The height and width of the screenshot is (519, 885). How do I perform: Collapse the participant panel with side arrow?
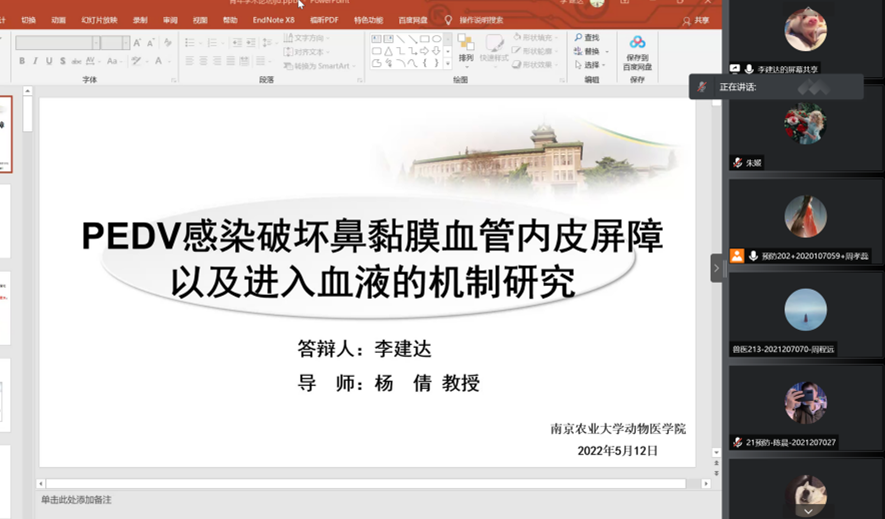tap(716, 268)
